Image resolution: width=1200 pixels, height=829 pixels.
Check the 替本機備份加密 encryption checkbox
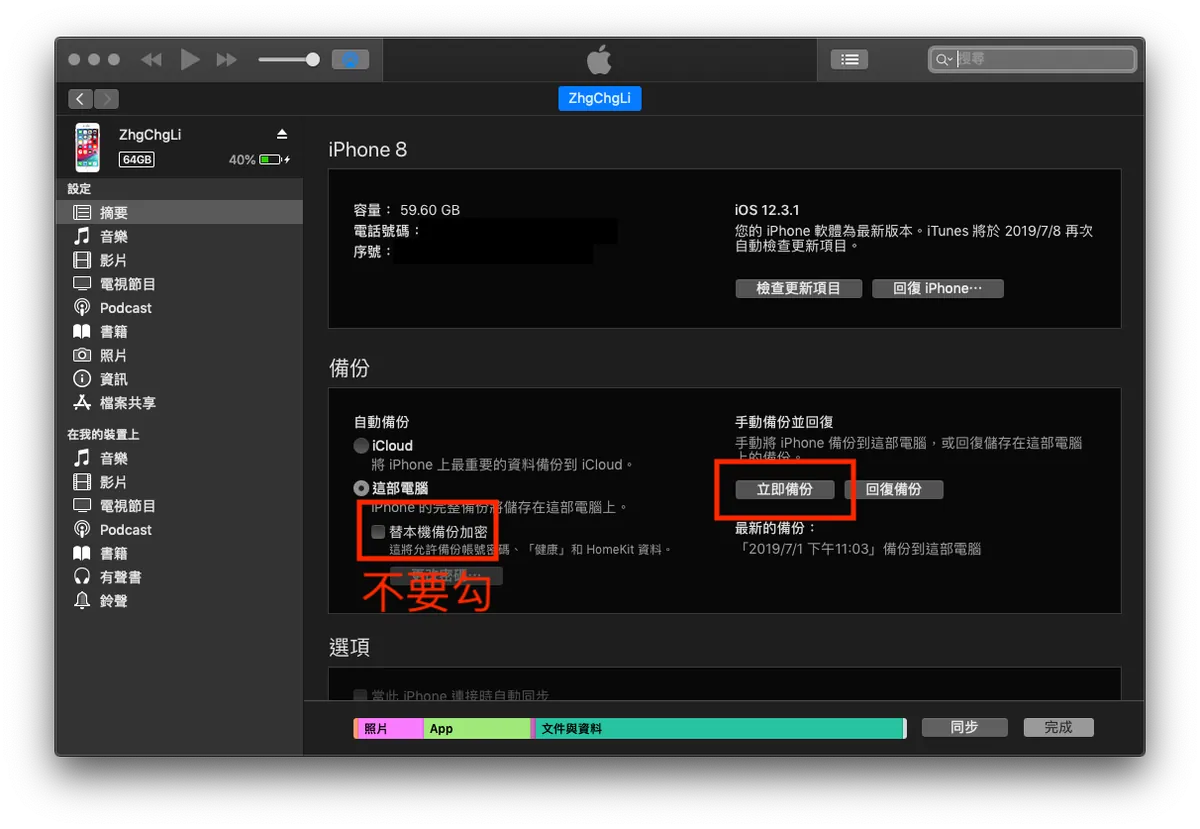(377, 531)
